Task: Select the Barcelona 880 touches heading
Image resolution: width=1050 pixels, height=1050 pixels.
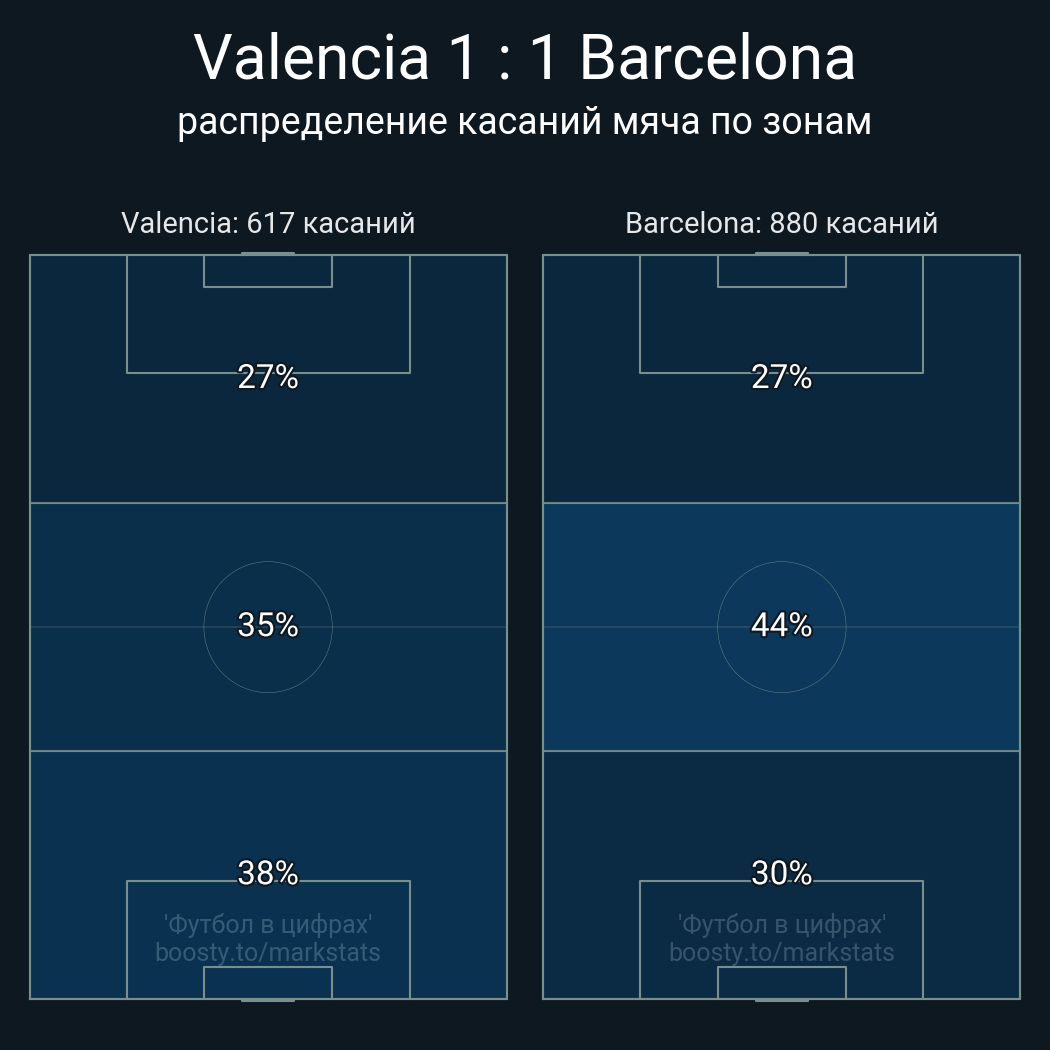Action: click(781, 223)
